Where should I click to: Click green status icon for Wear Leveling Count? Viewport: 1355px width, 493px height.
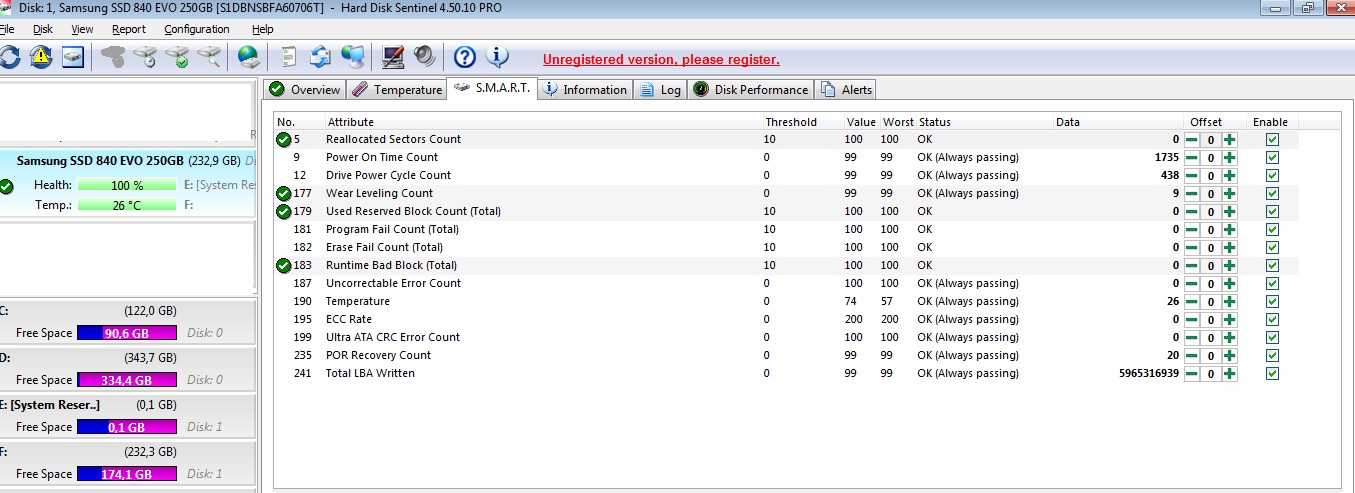pos(284,193)
